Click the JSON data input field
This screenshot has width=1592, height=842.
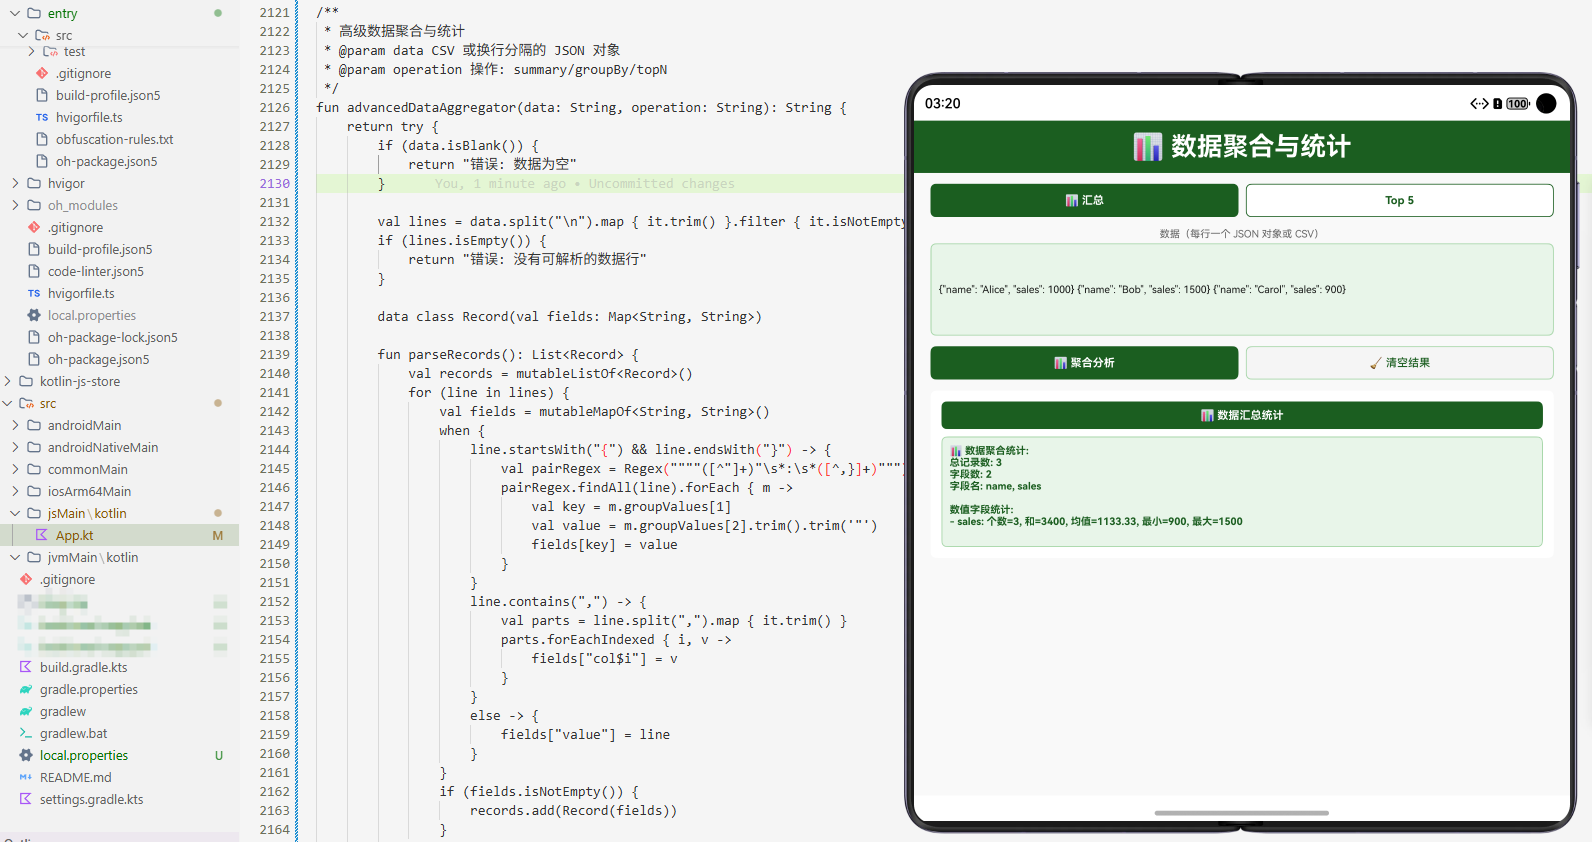(x=1242, y=289)
